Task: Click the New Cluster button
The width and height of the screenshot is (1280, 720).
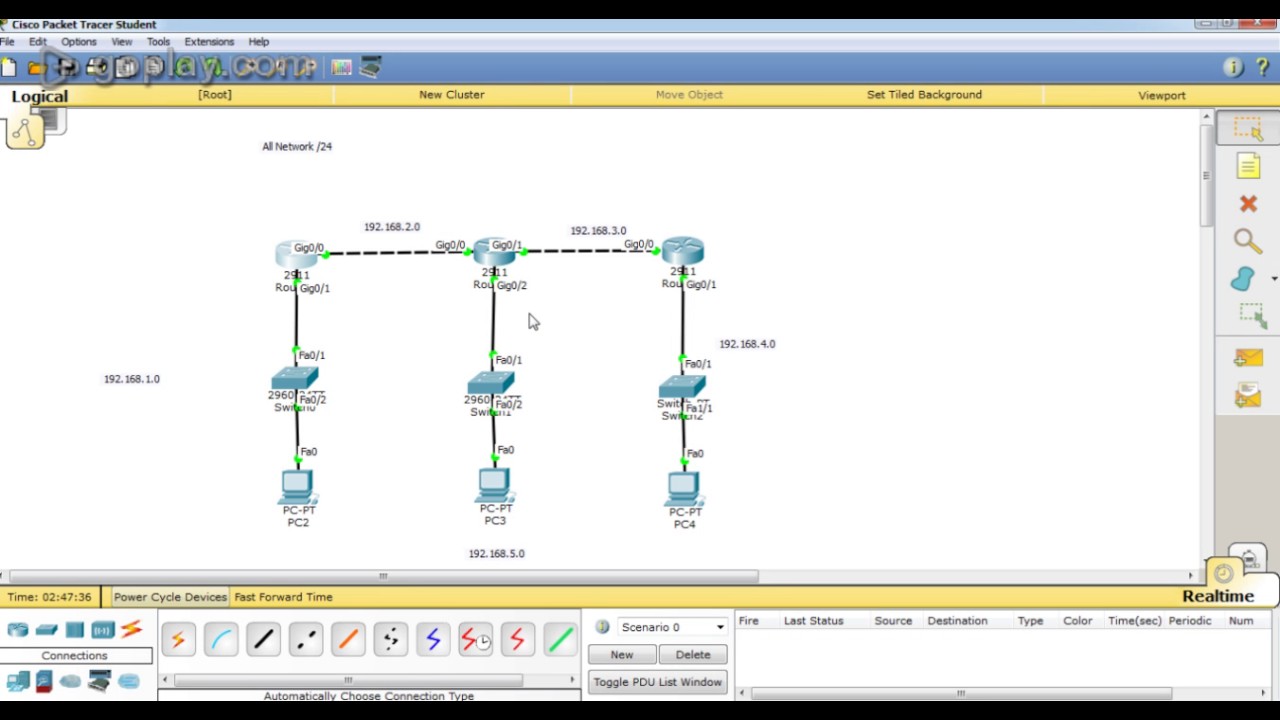Action: coord(452,95)
